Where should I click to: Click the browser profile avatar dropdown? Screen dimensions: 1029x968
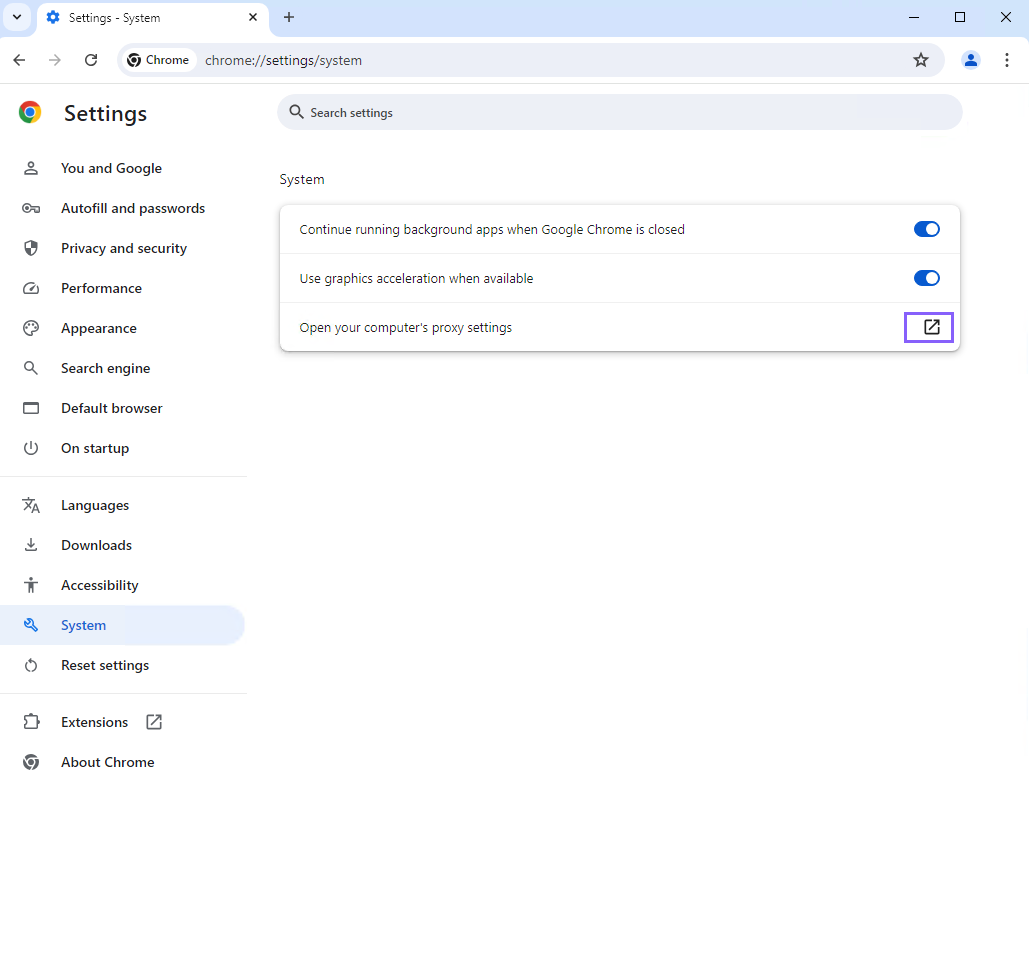[970, 60]
